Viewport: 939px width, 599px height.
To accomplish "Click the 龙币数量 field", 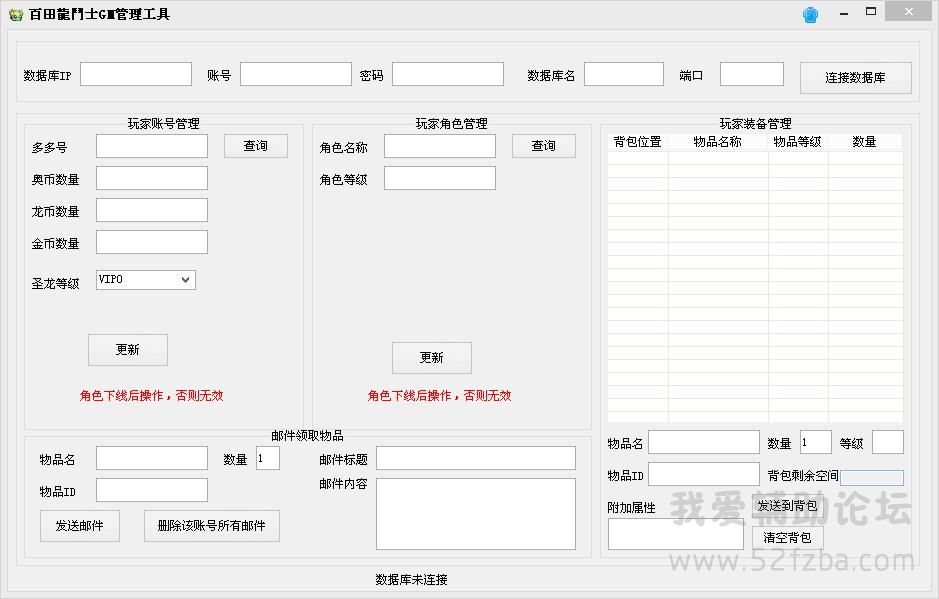I will click(x=152, y=210).
